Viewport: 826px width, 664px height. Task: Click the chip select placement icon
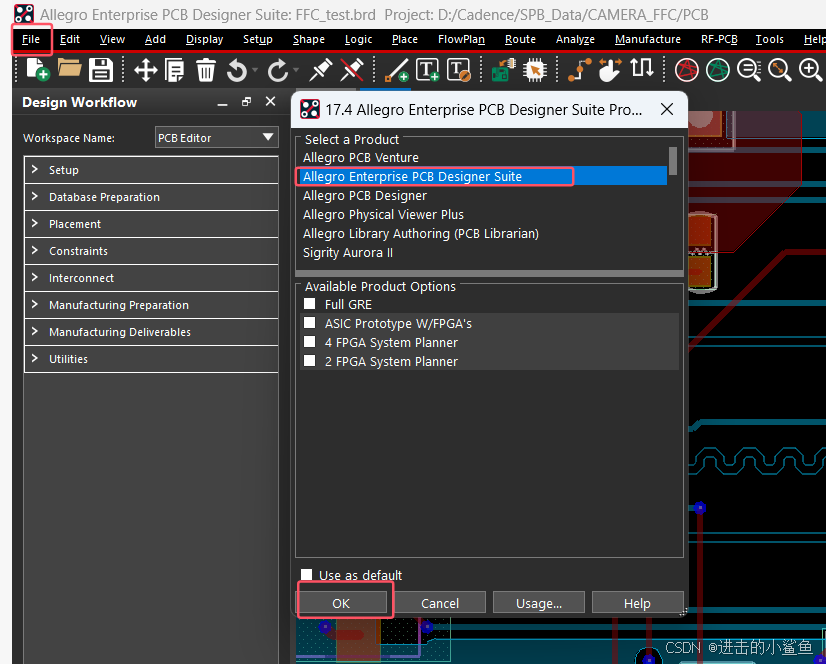pyautogui.click(x=535, y=70)
